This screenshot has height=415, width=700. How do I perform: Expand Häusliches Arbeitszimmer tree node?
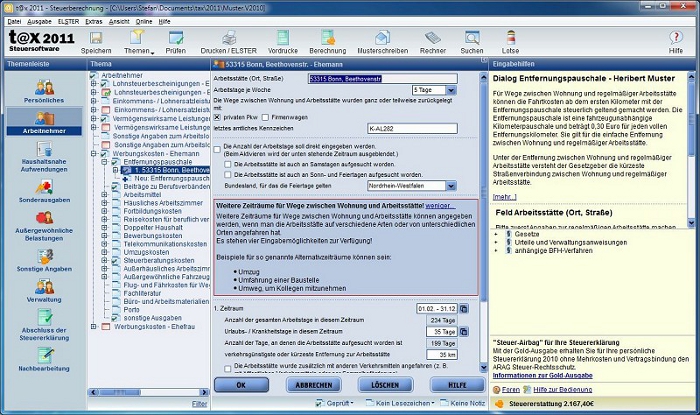pyautogui.click(x=104, y=203)
